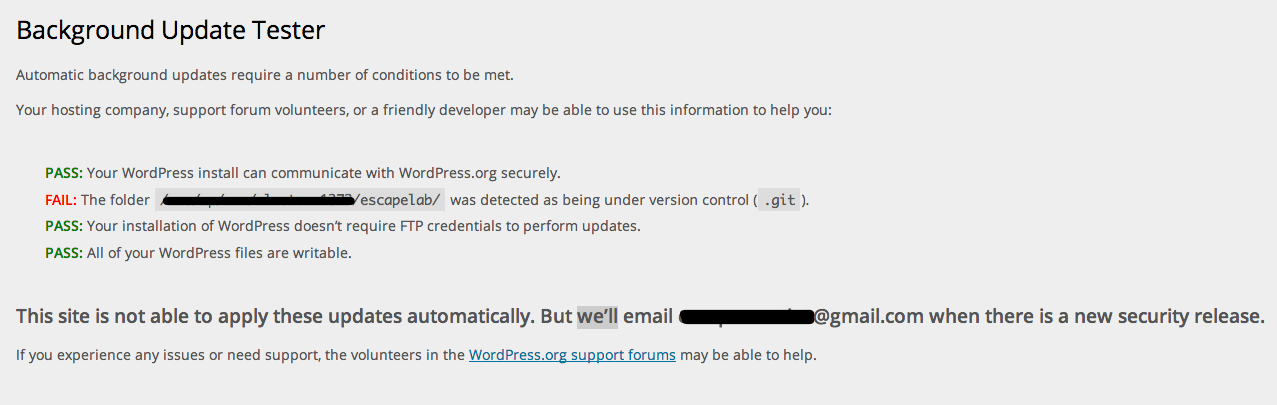Click "All of your WordPress files are writable"

[x=219, y=253]
